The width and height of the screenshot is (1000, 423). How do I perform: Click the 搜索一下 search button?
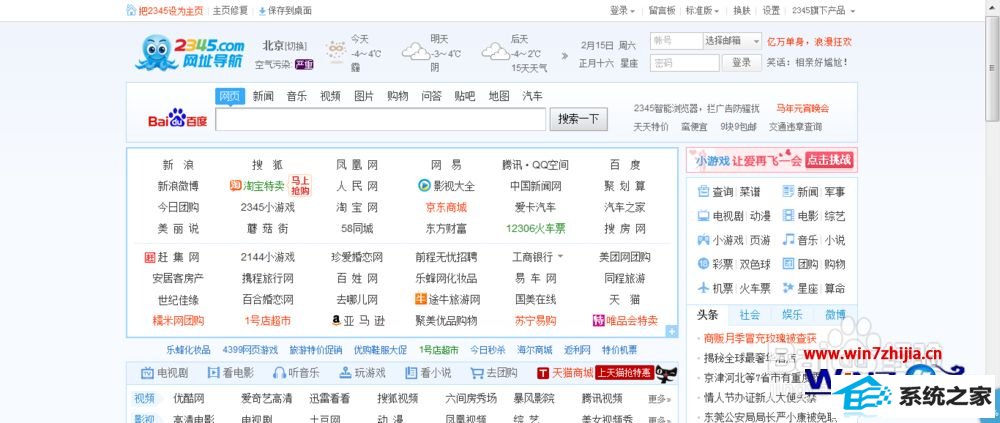578,119
